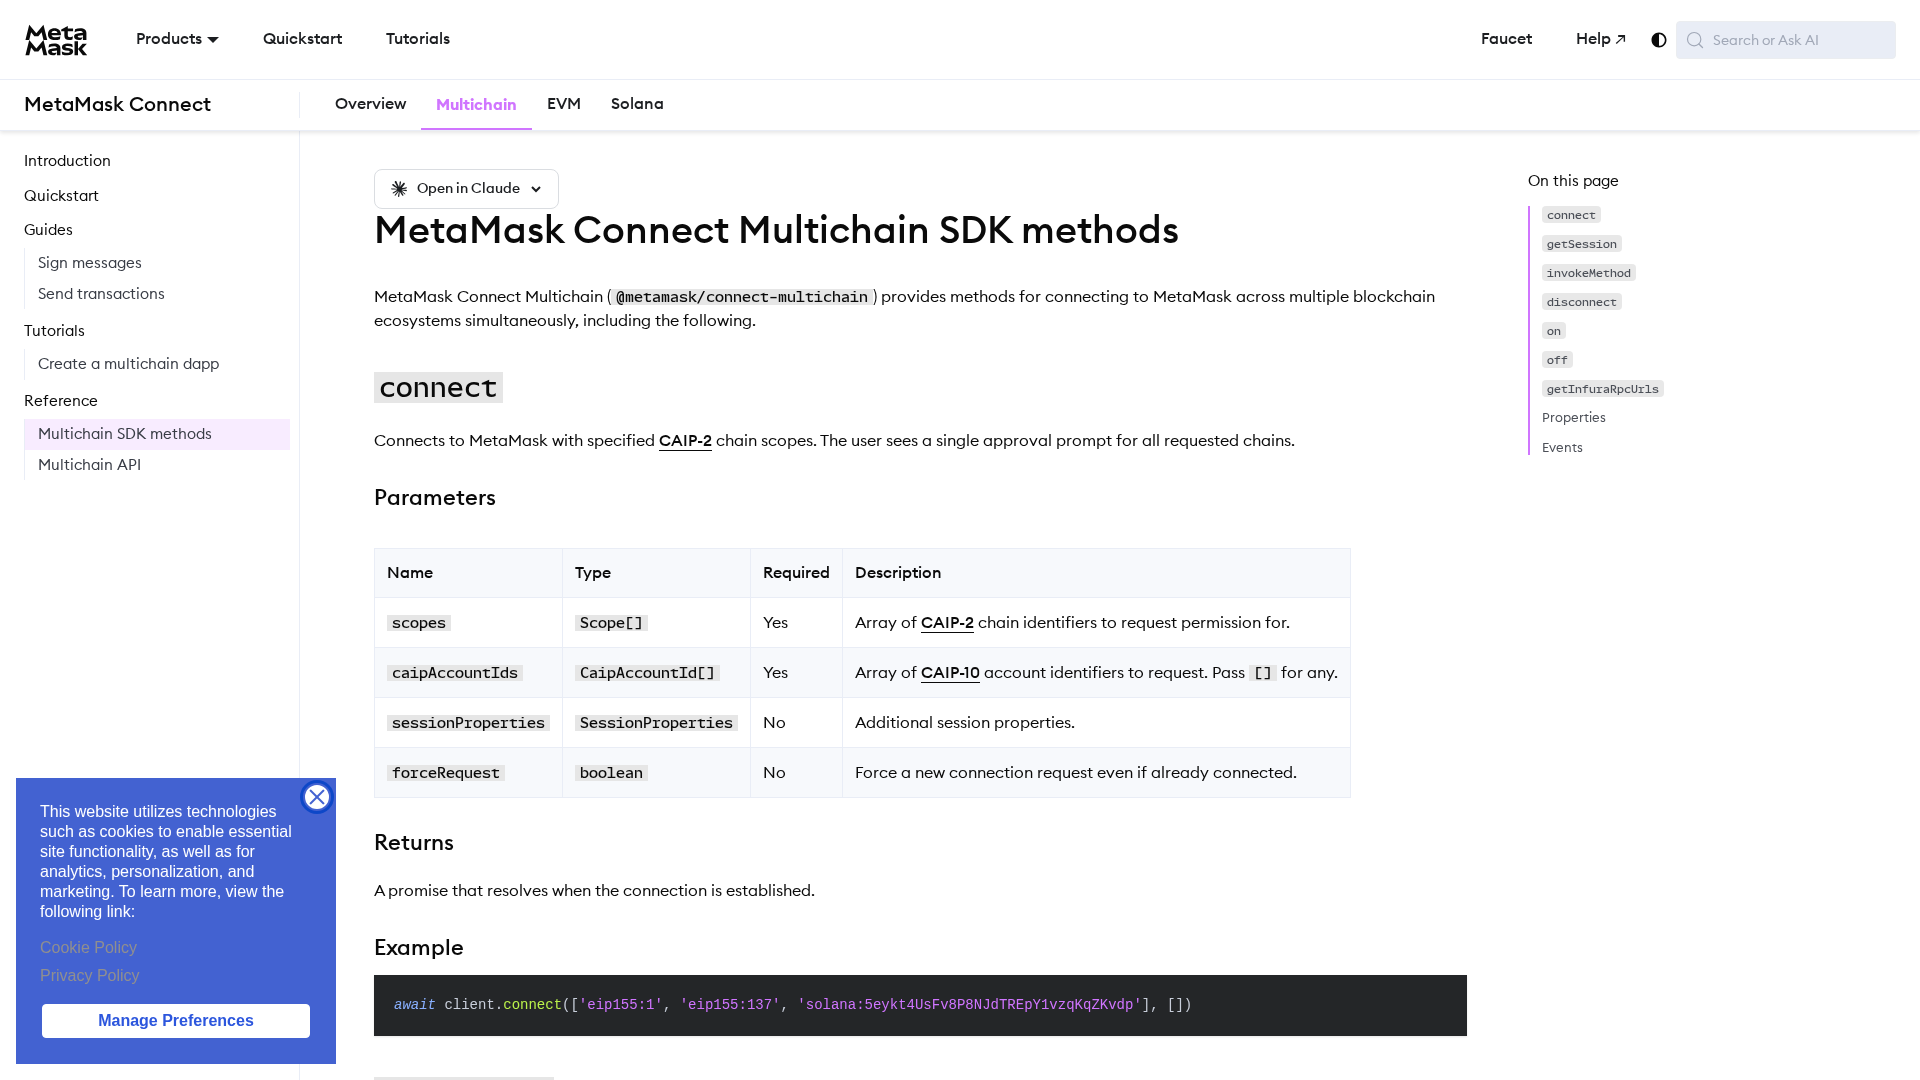Open the Cookie Policy link
The height and width of the screenshot is (1080, 1920).
pos(88,948)
